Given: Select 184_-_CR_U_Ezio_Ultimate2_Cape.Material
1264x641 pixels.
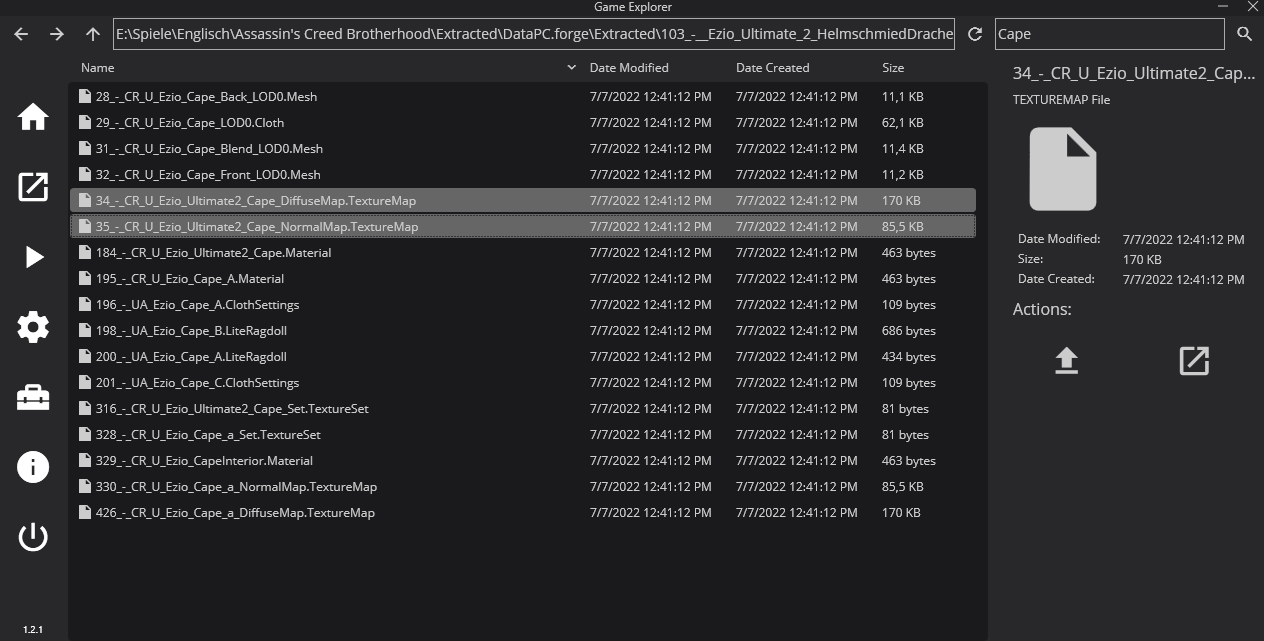Looking at the screenshot, I should [x=523, y=253].
